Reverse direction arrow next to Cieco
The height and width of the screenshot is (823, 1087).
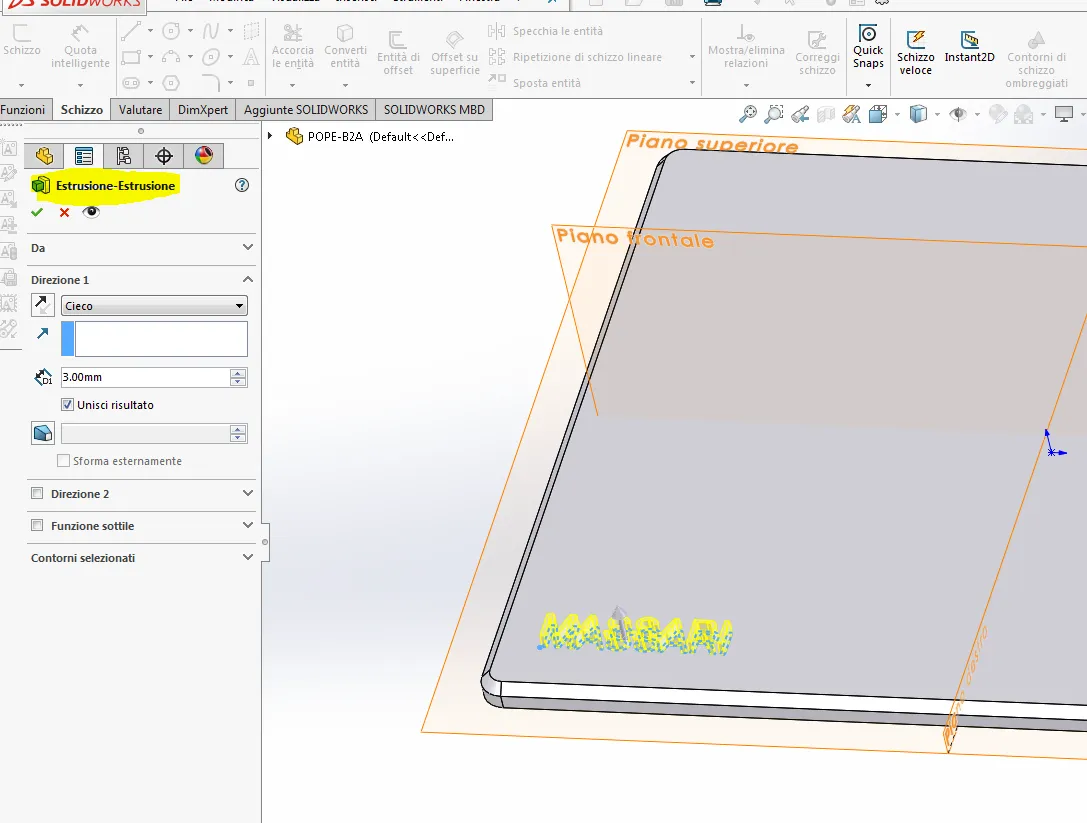[43, 305]
